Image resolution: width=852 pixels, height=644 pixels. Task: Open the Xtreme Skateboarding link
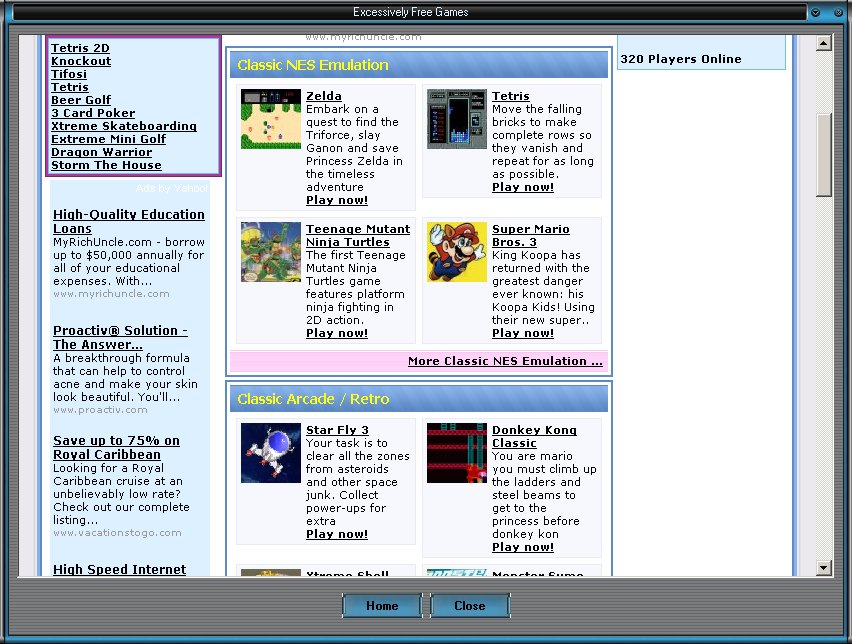coord(124,126)
